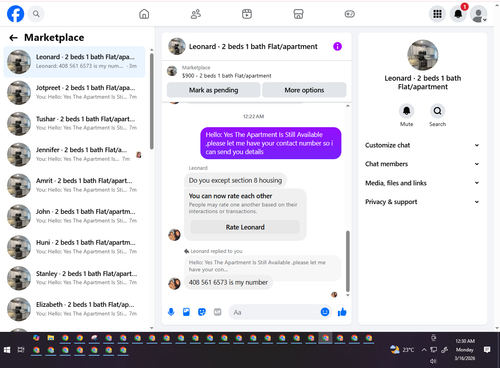Open Jennifer conversation in chat list
Viewport: 500px width, 368px height.
pyautogui.click(x=75, y=155)
